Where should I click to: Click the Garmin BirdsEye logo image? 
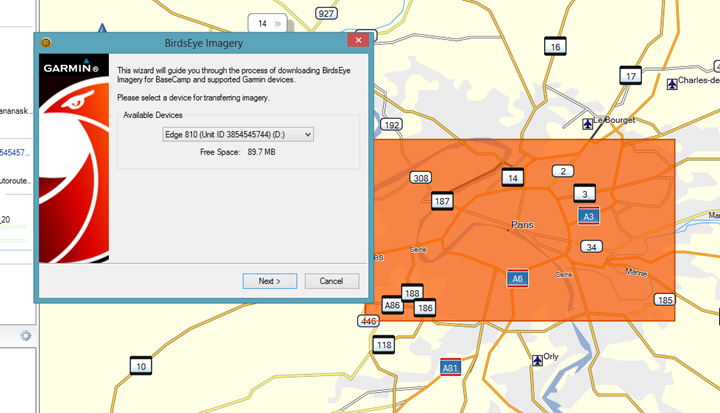click(74, 158)
